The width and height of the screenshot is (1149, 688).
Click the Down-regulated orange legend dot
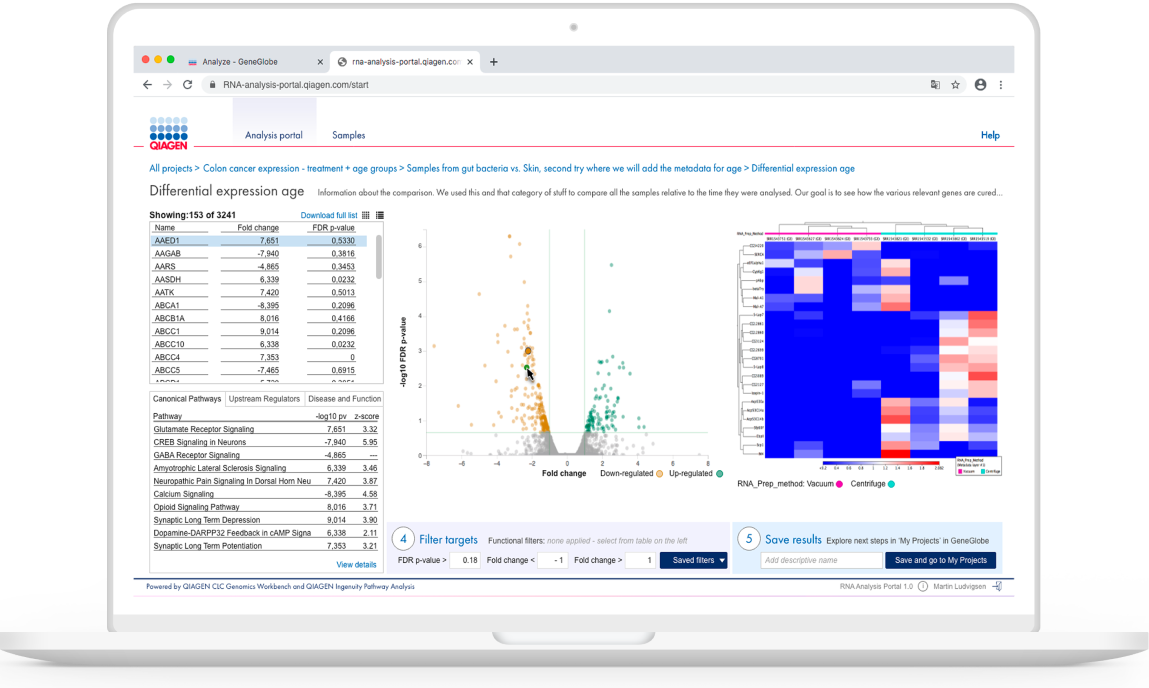(660, 473)
